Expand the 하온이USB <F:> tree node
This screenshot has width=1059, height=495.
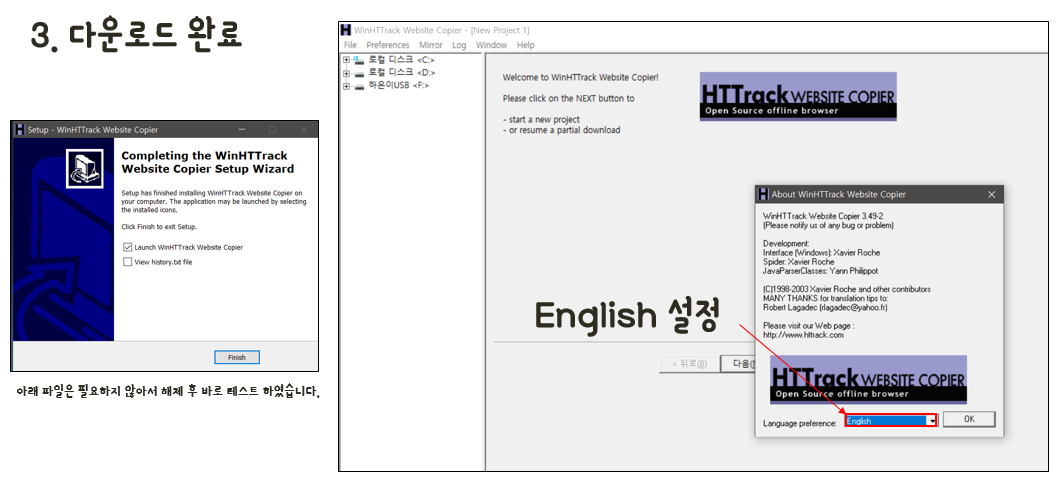point(346,86)
